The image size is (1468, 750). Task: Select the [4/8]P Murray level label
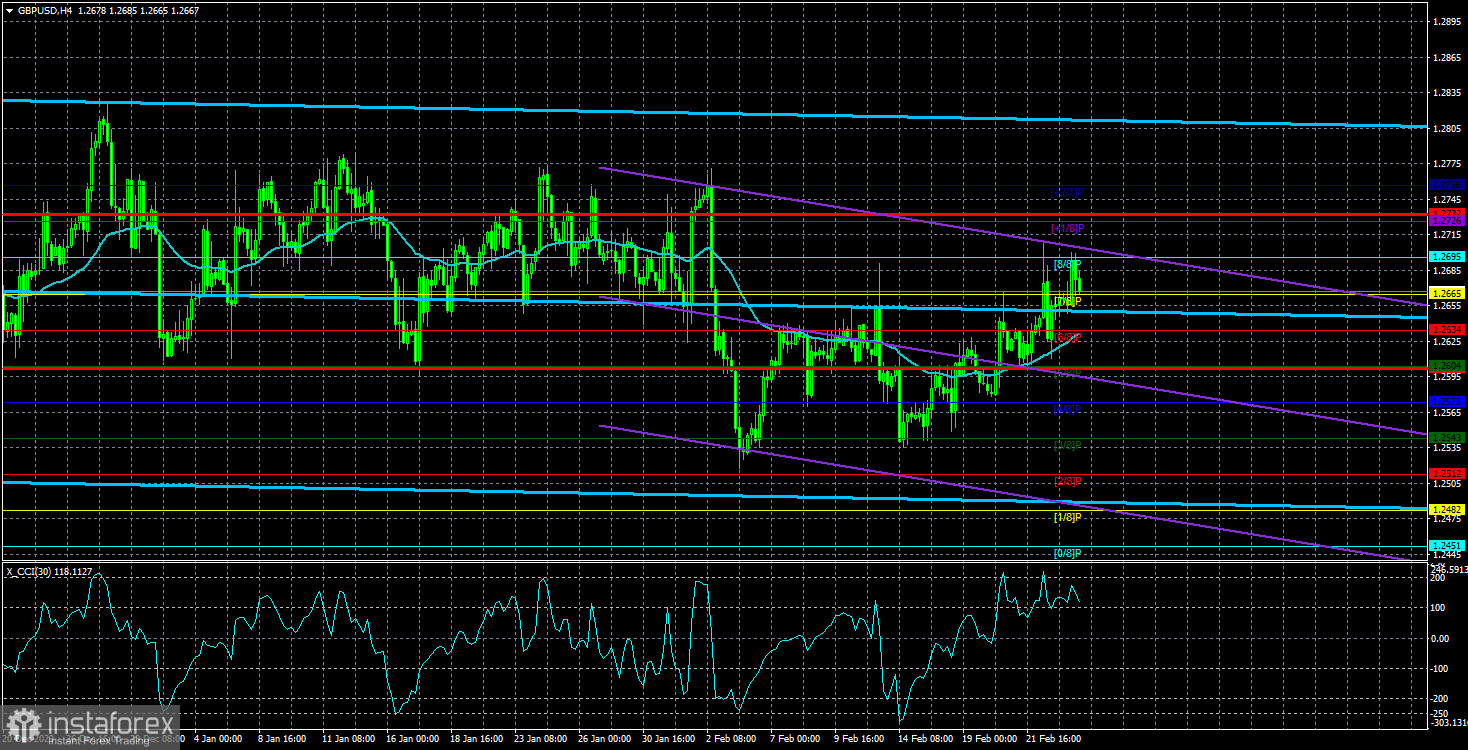point(1067,409)
